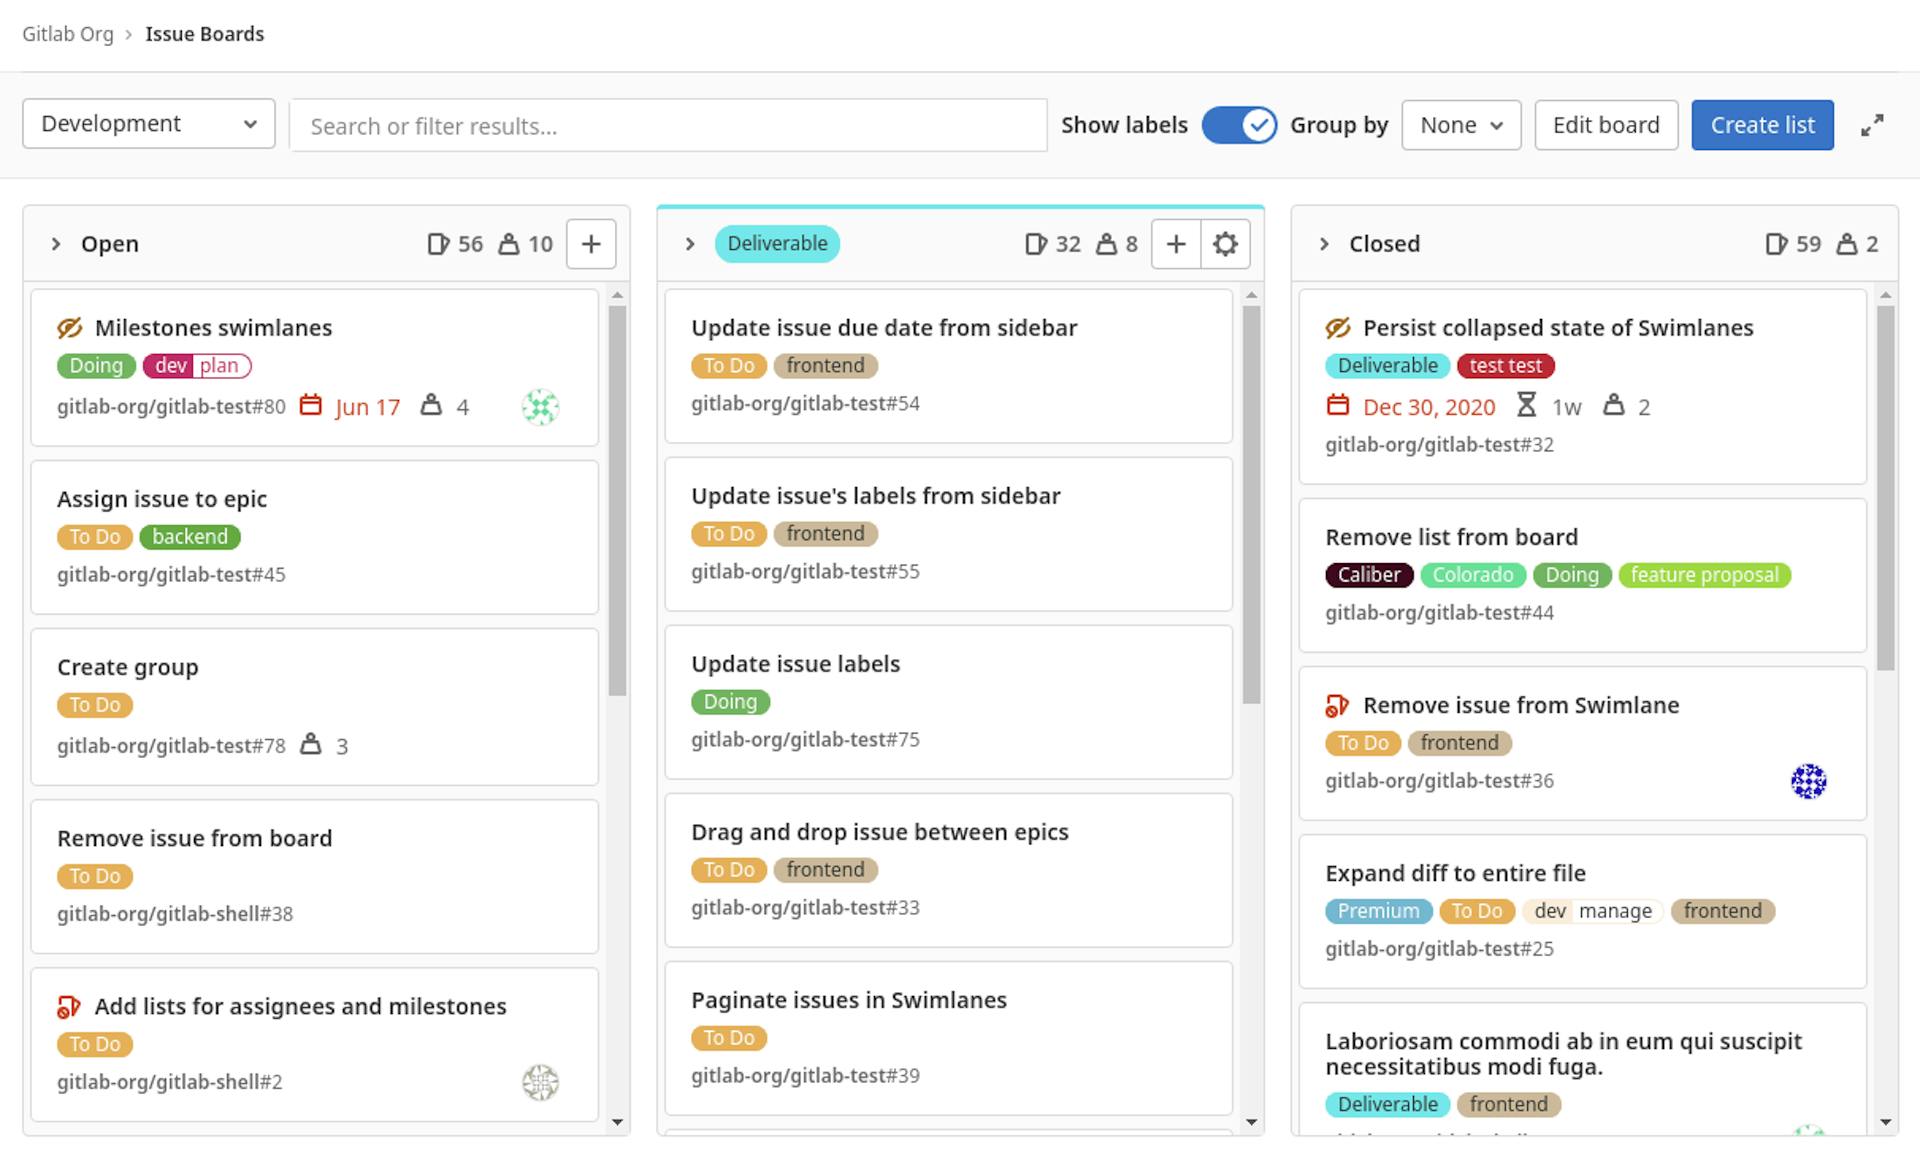Viewport: 1920px width, 1162px height.
Task: Collapse the Open list with its chevron
Action: click(x=57, y=243)
